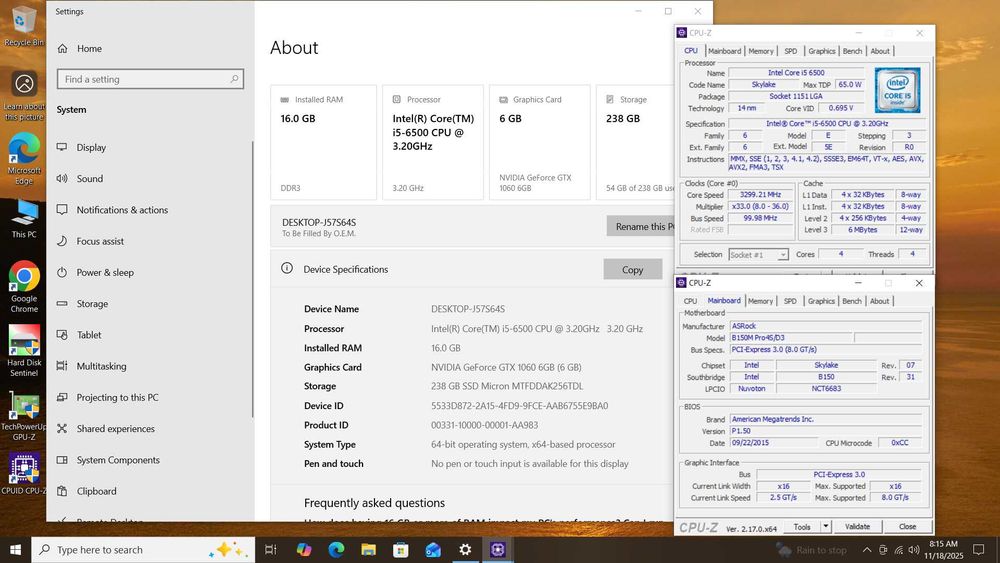Show hidden system tray icons
The image size is (1000, 563).
(x=867, y=550)
